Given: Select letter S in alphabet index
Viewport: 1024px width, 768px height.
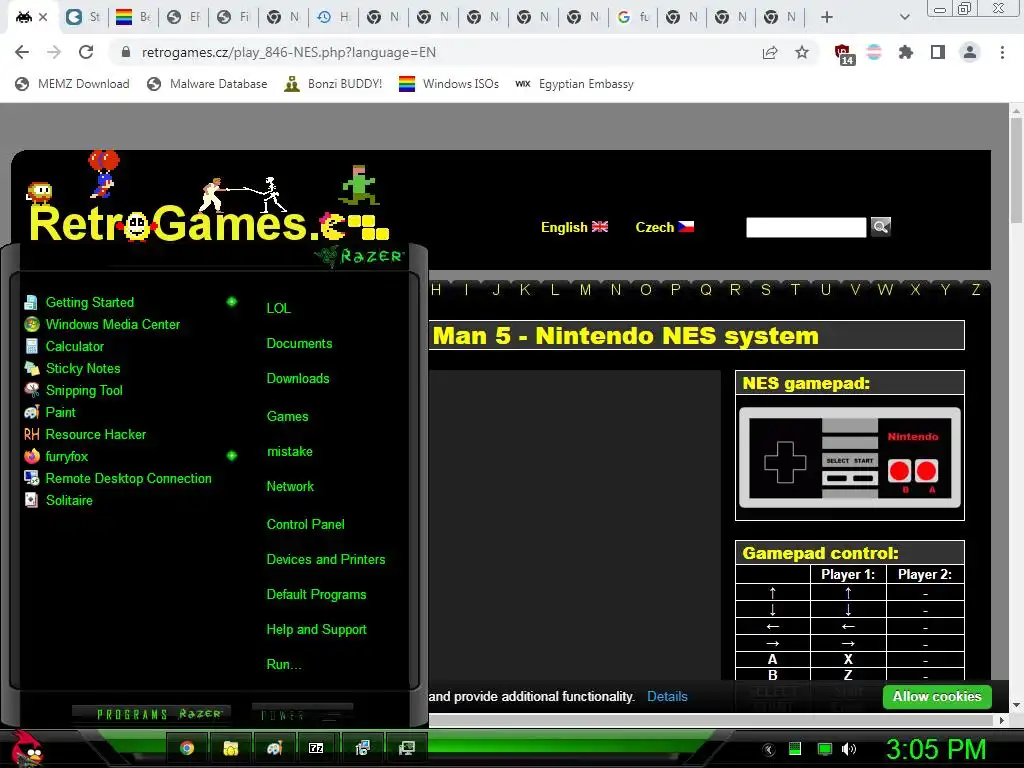Looking at the screenshot, I should 765,290.
